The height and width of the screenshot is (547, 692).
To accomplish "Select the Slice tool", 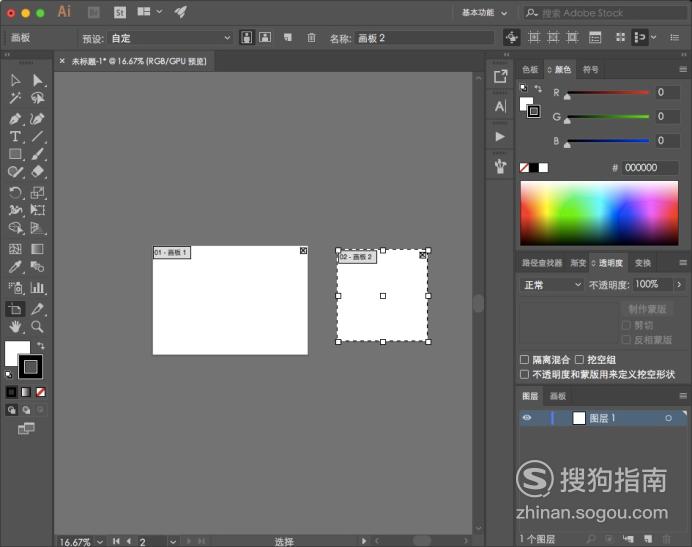I will (x=38, y=309).
